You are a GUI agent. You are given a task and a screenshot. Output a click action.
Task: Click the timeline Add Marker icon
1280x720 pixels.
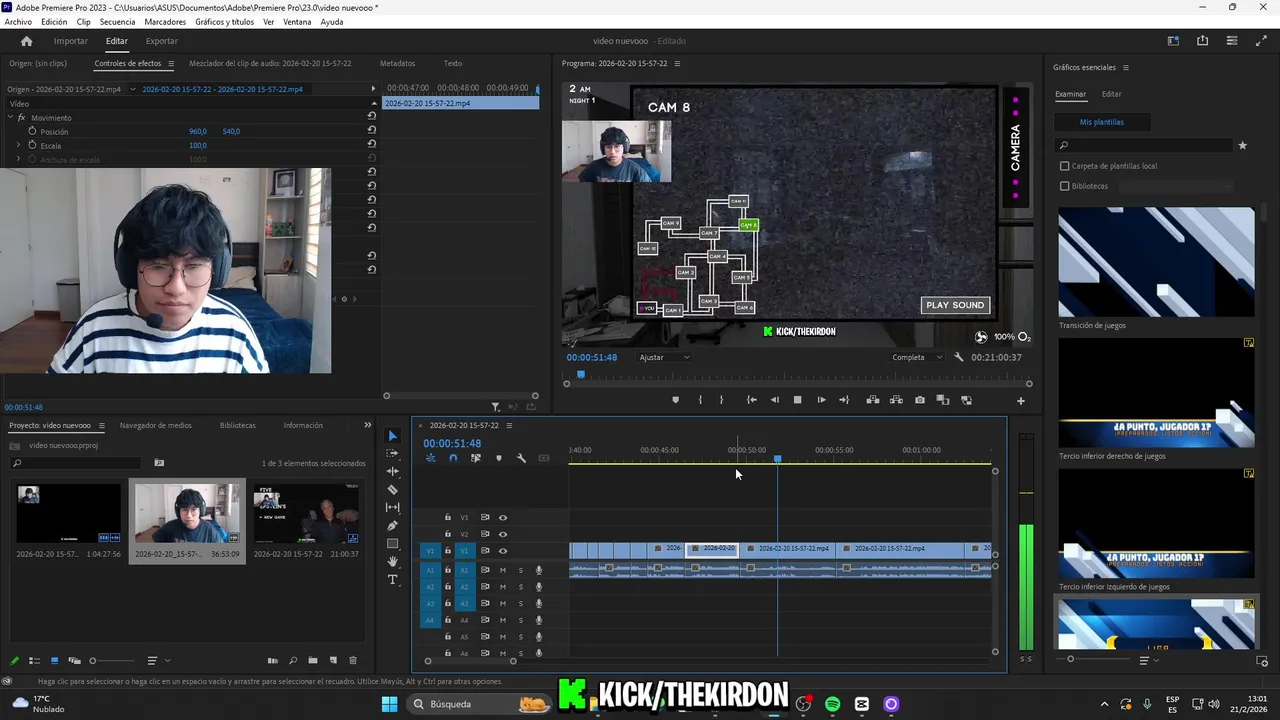[x=499, y=458]
